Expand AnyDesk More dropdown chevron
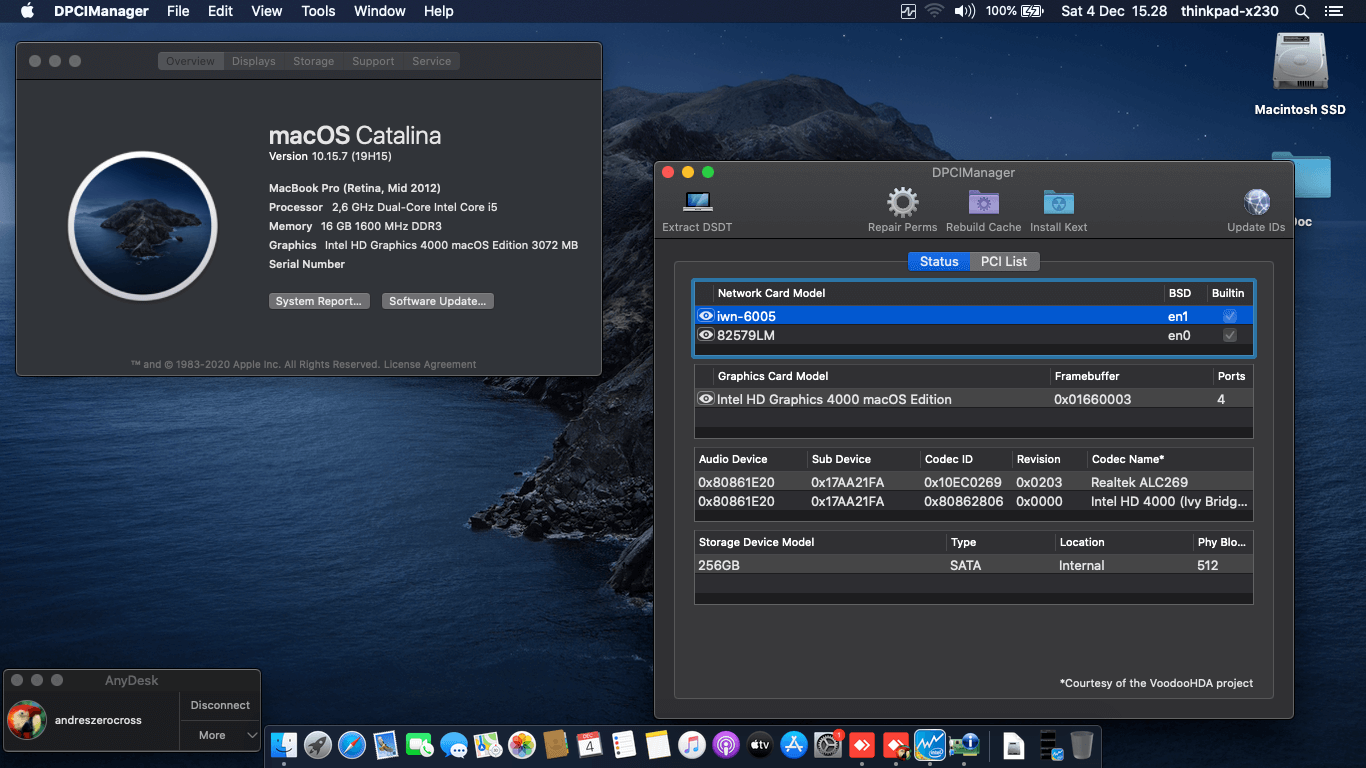 [x=252, y=735]
